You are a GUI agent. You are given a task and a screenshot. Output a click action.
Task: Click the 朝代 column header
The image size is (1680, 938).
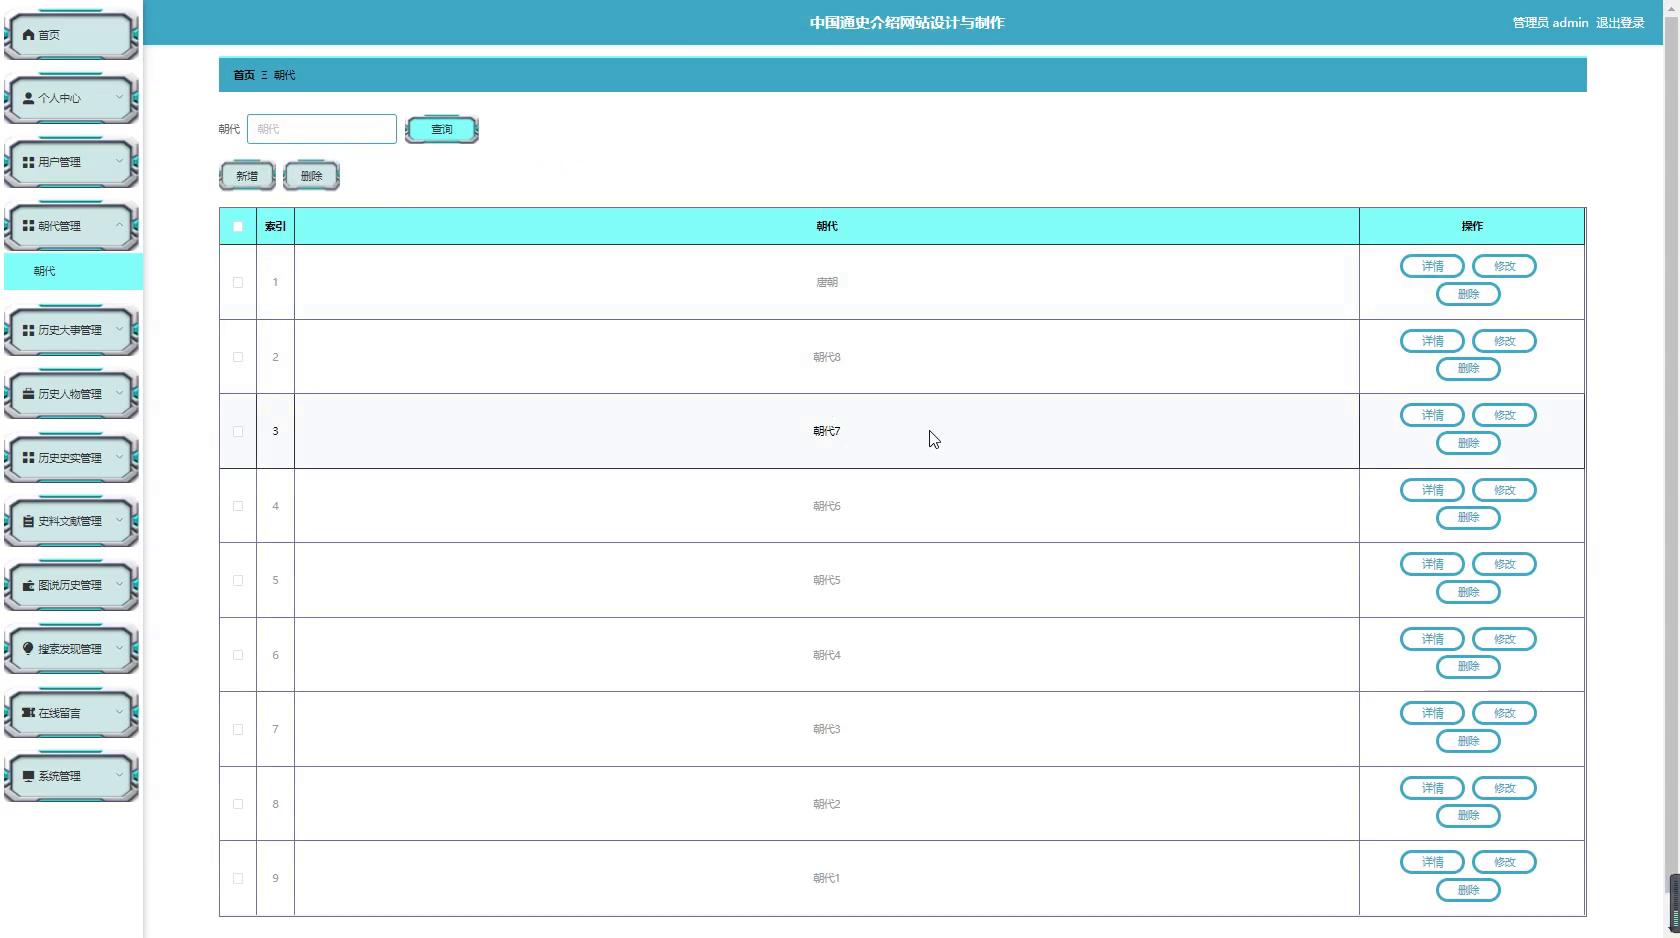pos(827,226)
